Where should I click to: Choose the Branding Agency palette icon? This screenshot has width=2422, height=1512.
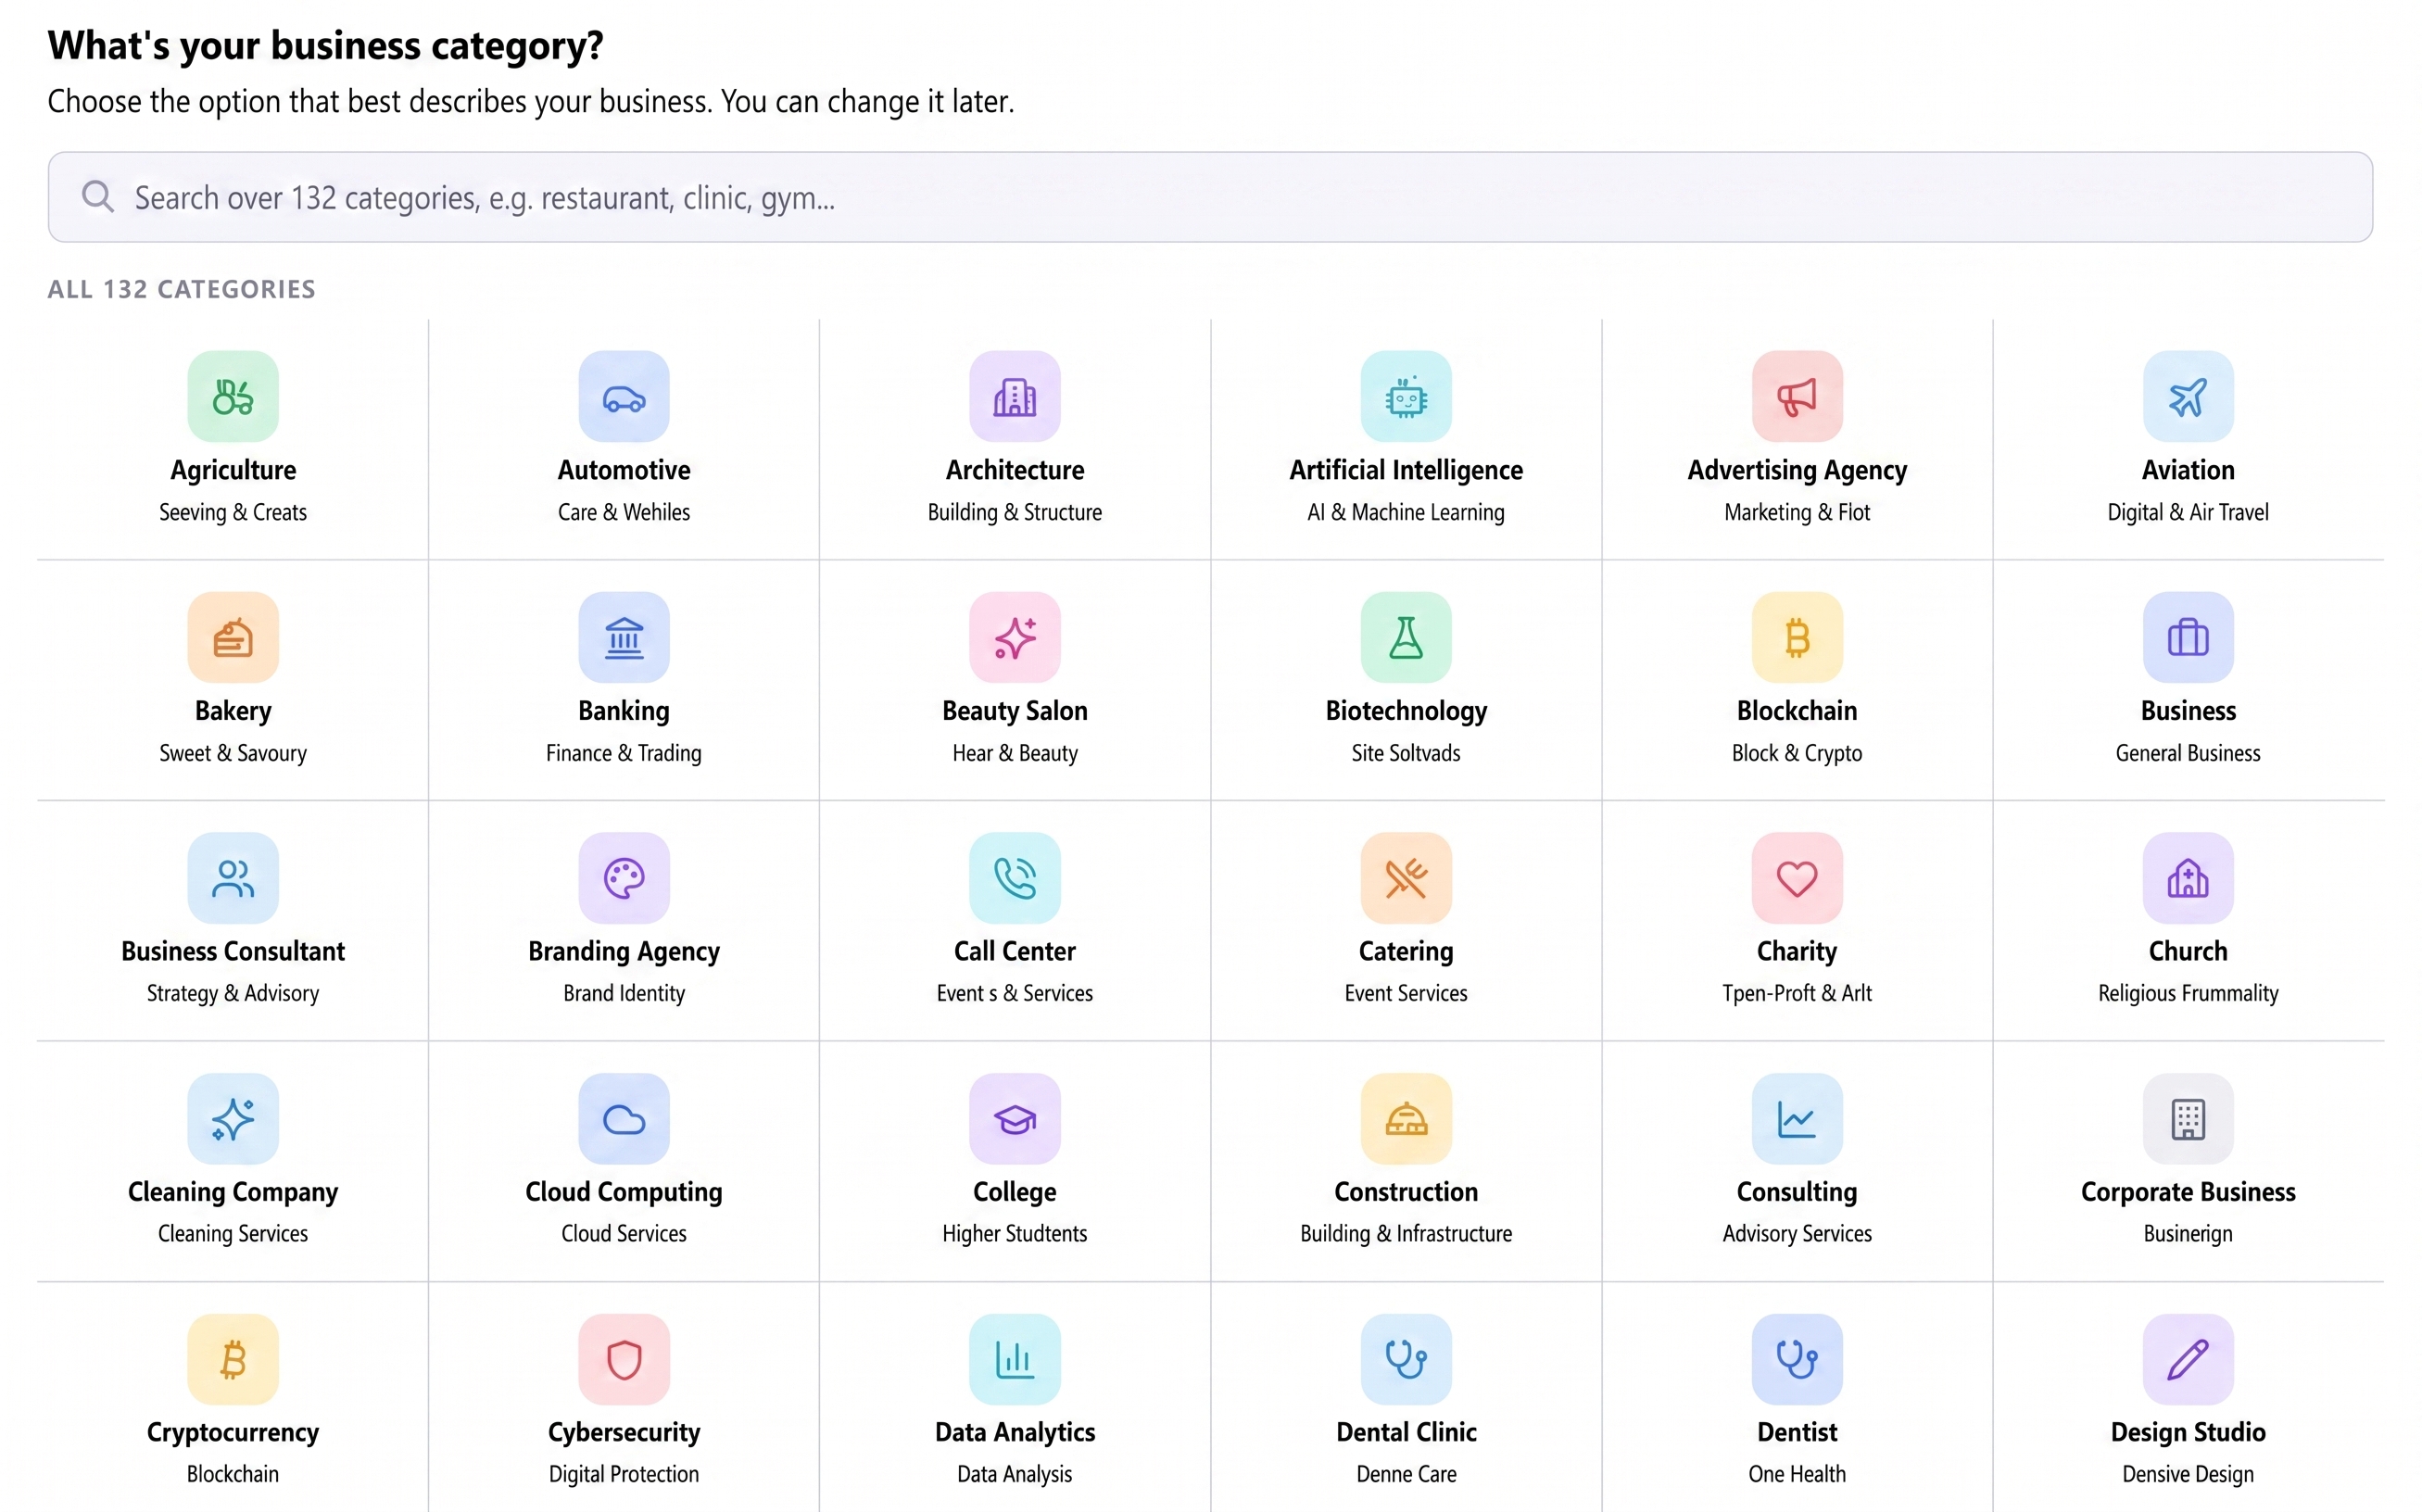tap(624, 878)
